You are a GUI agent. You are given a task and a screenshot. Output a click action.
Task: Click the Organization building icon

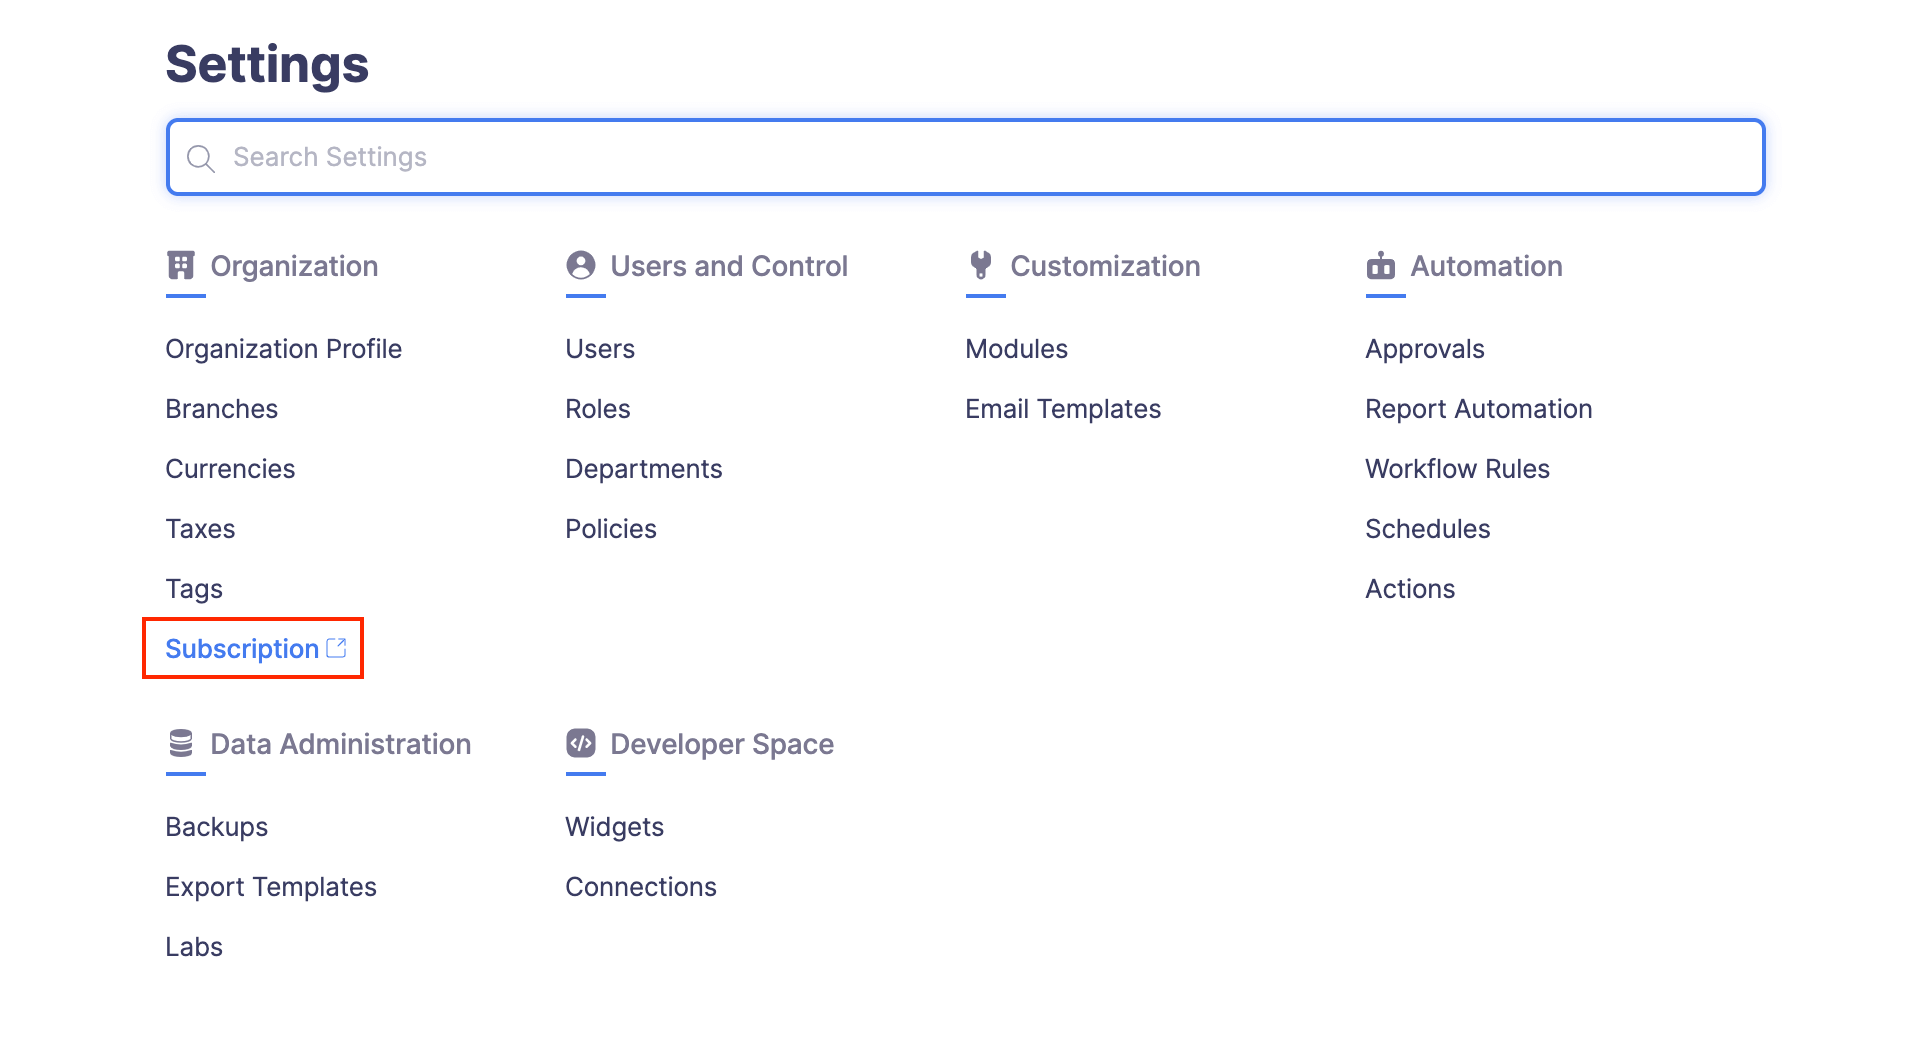click(181, 266)
